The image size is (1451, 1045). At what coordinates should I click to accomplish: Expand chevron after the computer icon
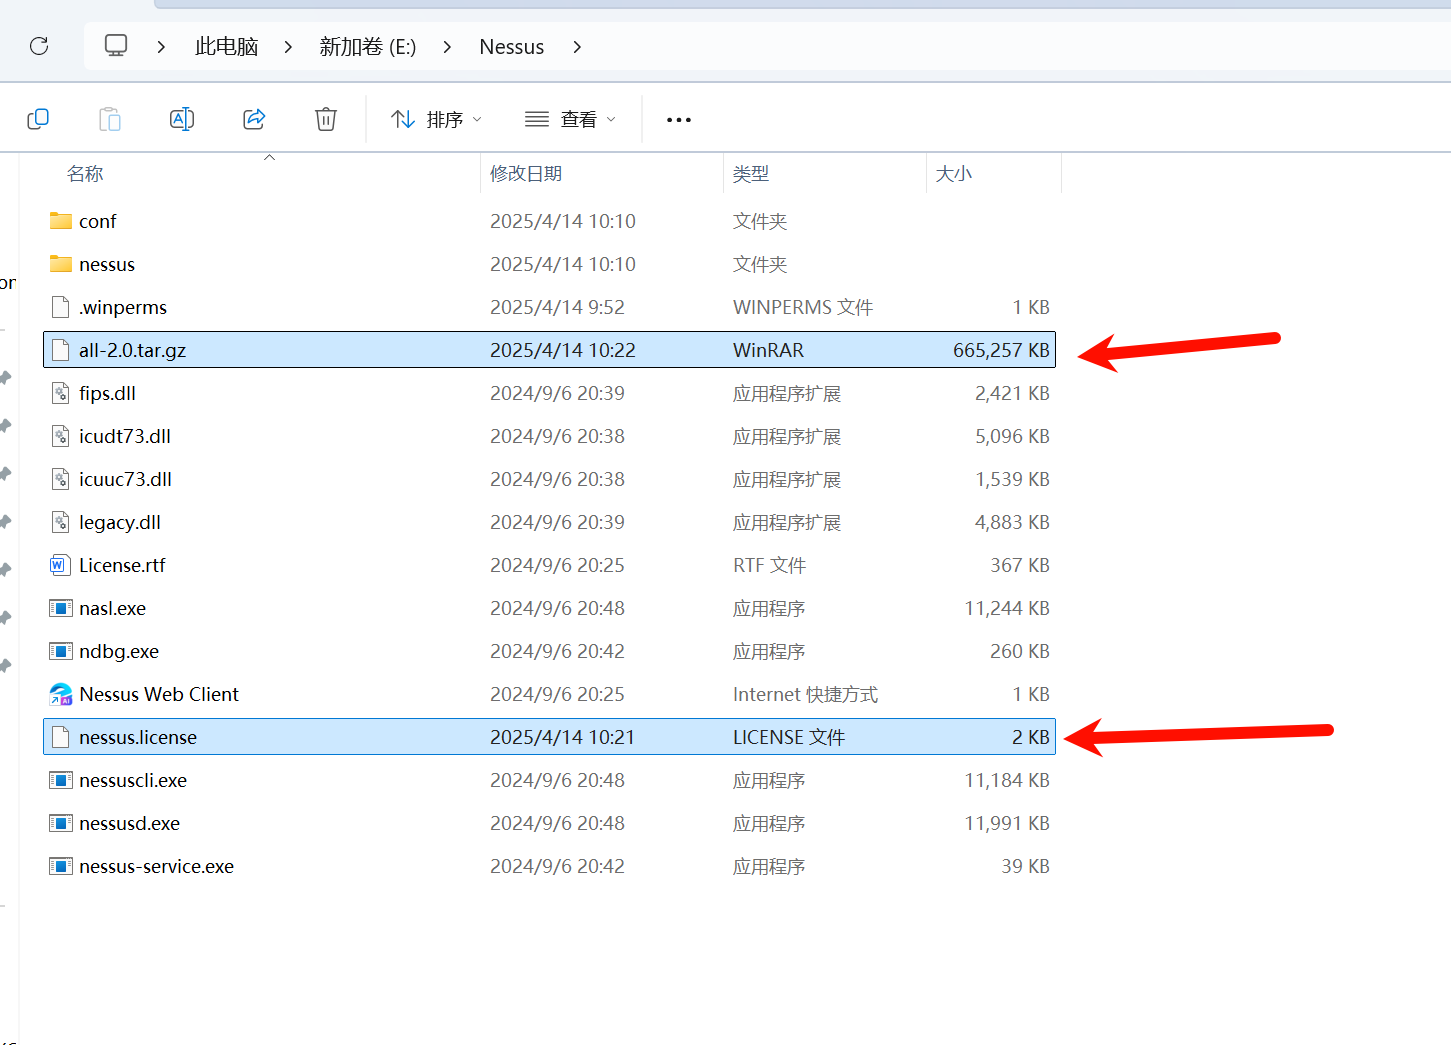tap(161, 47)
